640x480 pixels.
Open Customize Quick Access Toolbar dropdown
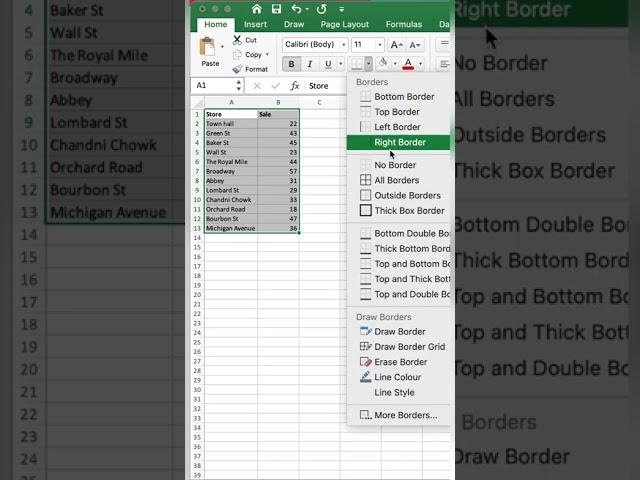[x=342, y=9]
